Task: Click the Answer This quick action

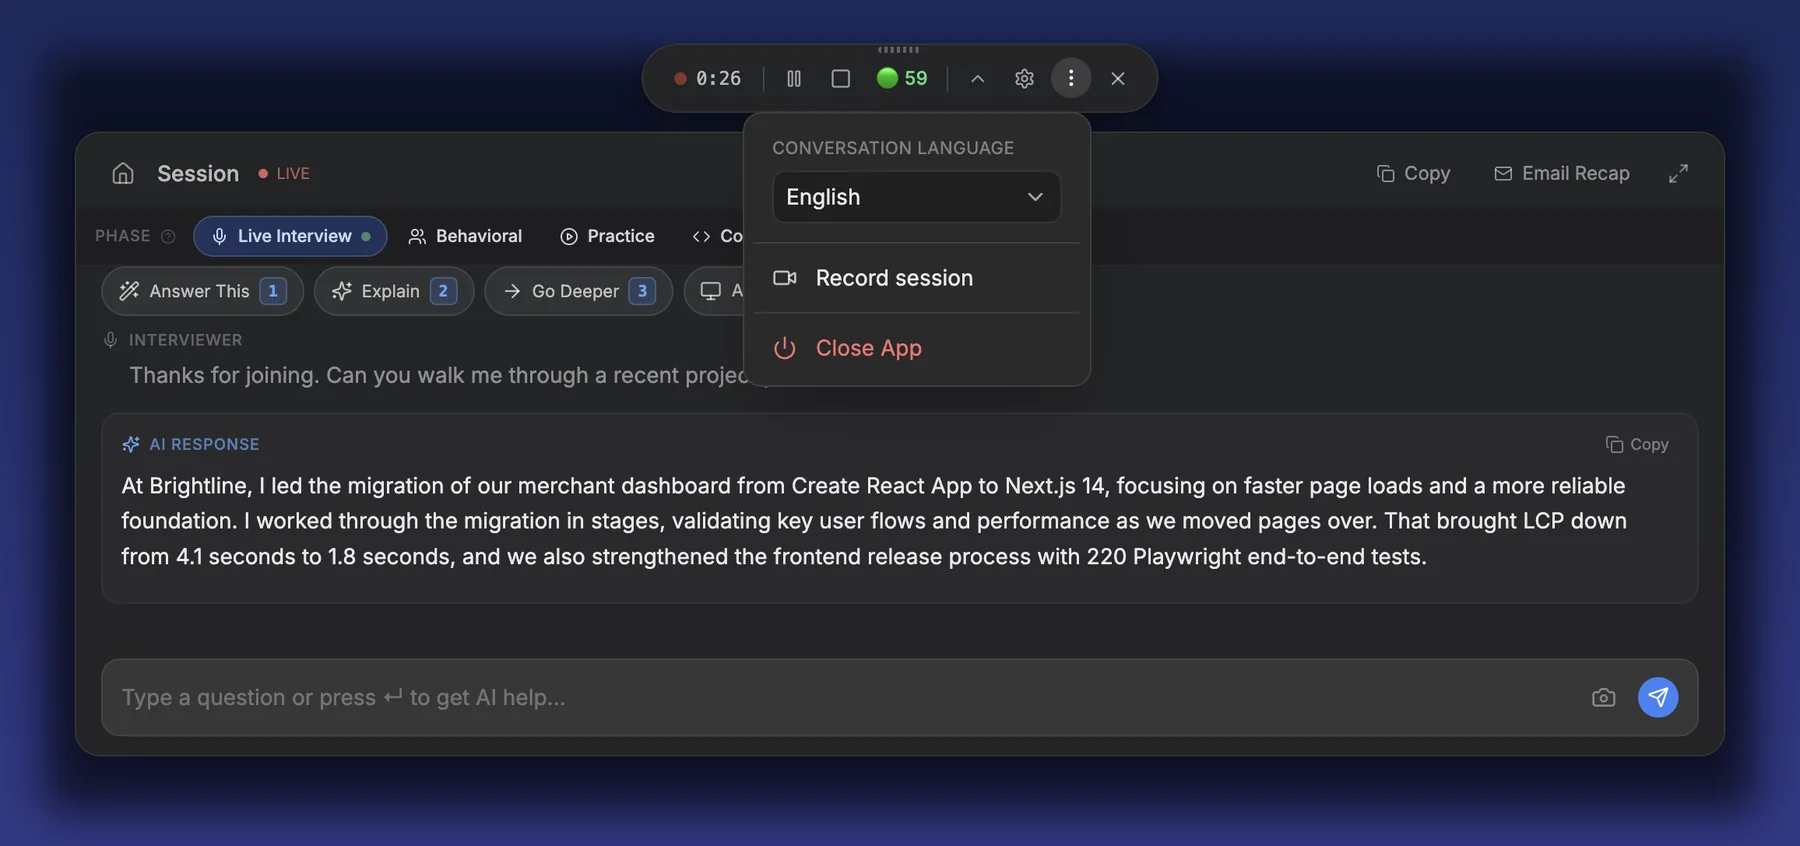Action: point(202,291)
